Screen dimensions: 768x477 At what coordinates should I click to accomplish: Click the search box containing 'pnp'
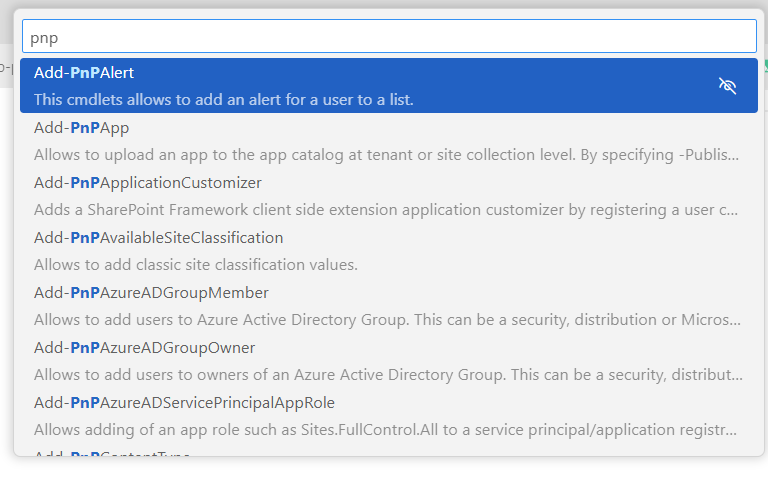coord(389,36)
